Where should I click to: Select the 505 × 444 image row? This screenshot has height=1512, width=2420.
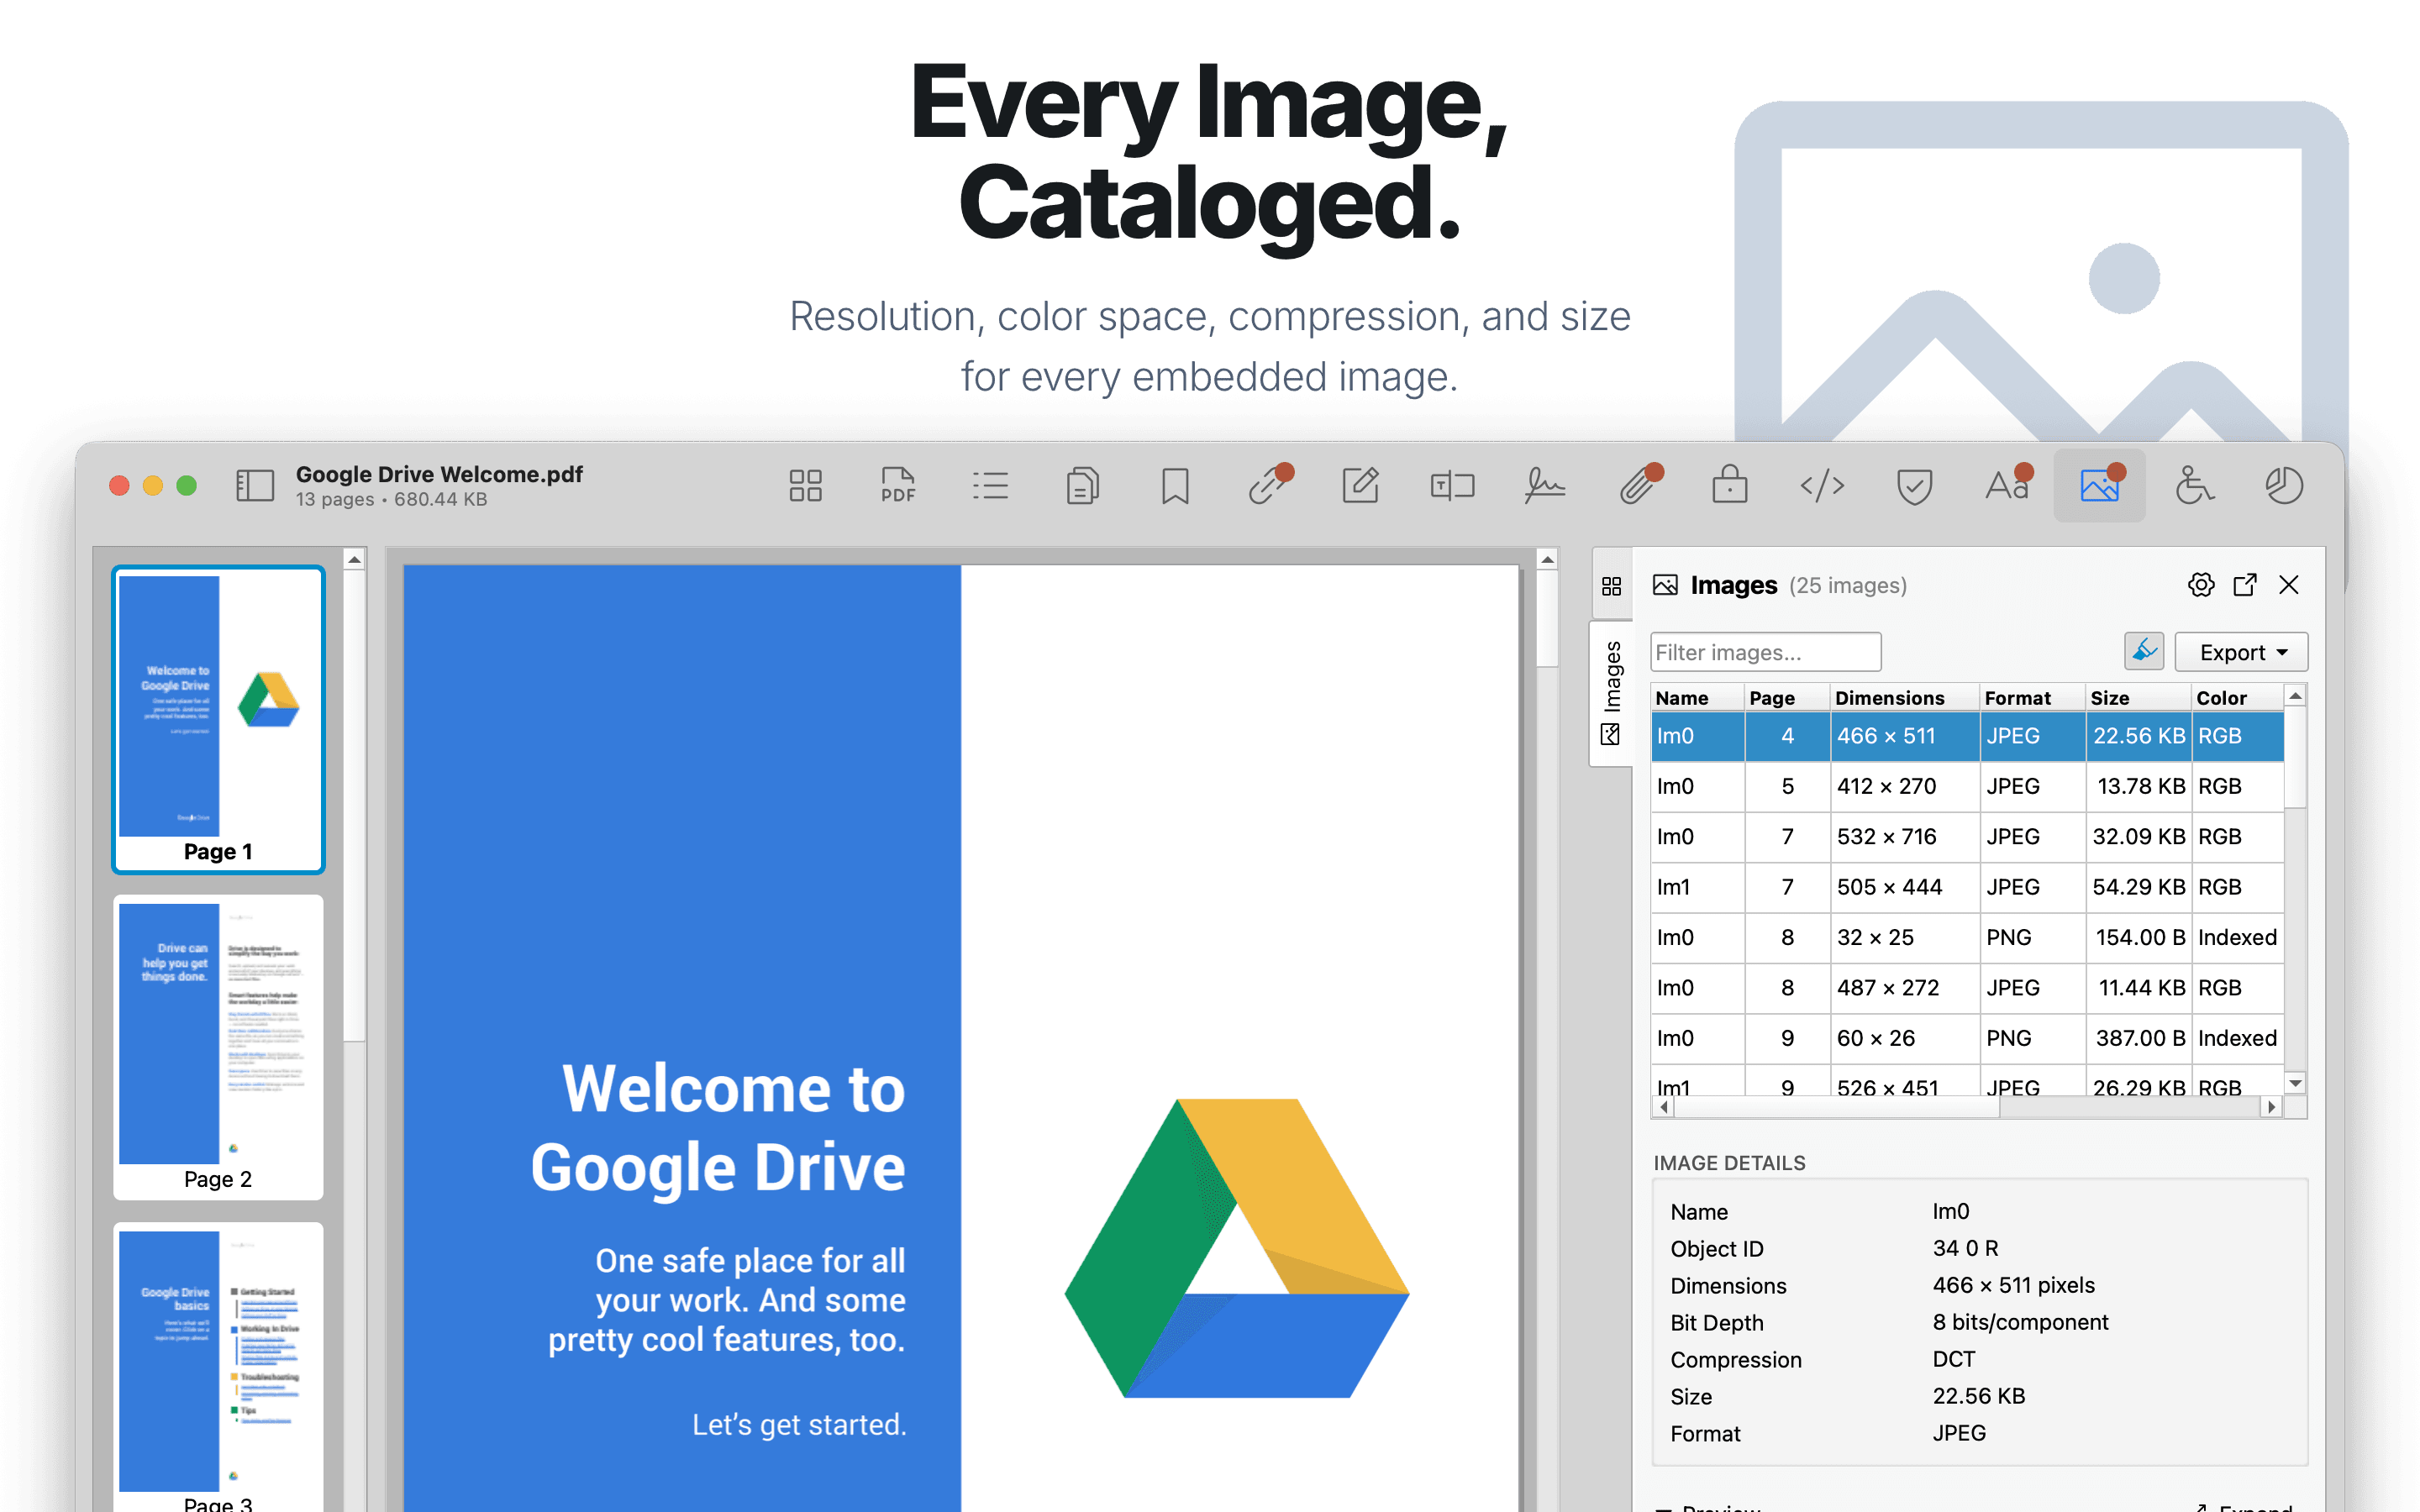click(1967, 887)
